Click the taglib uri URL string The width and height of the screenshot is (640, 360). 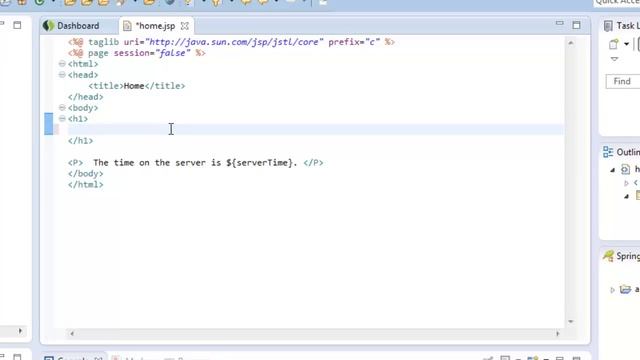click(235, 42)
